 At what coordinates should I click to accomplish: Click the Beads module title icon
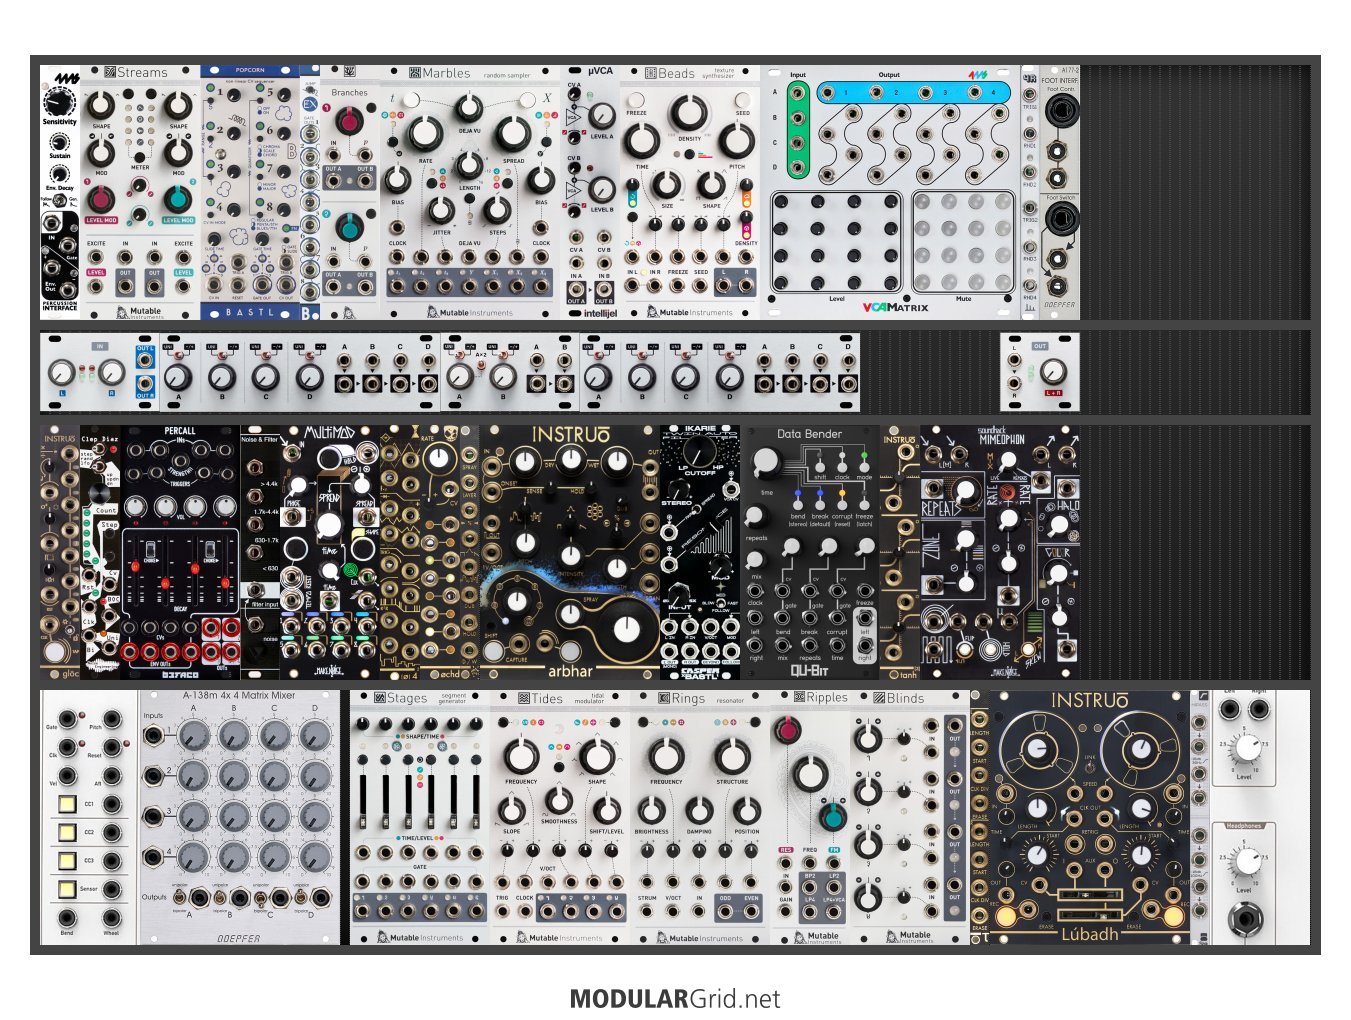coord(650,73)
